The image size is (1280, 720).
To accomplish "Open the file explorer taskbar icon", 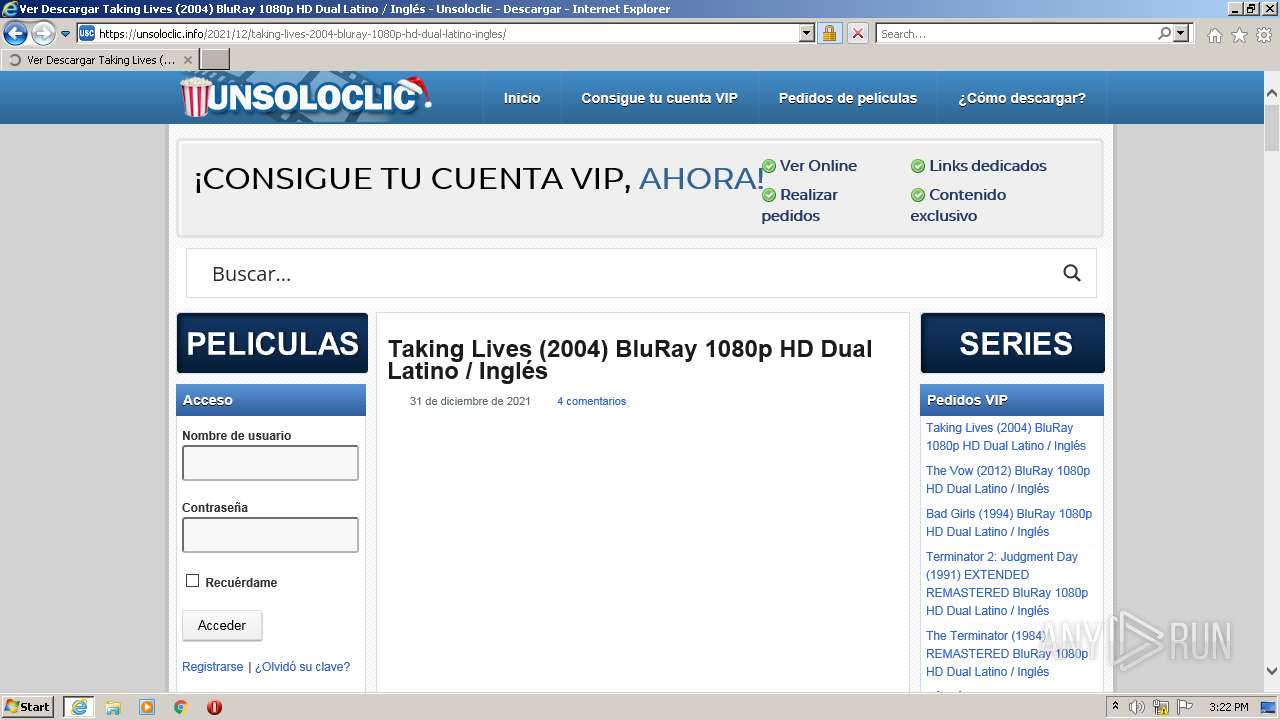I will [x=113, y=707].
